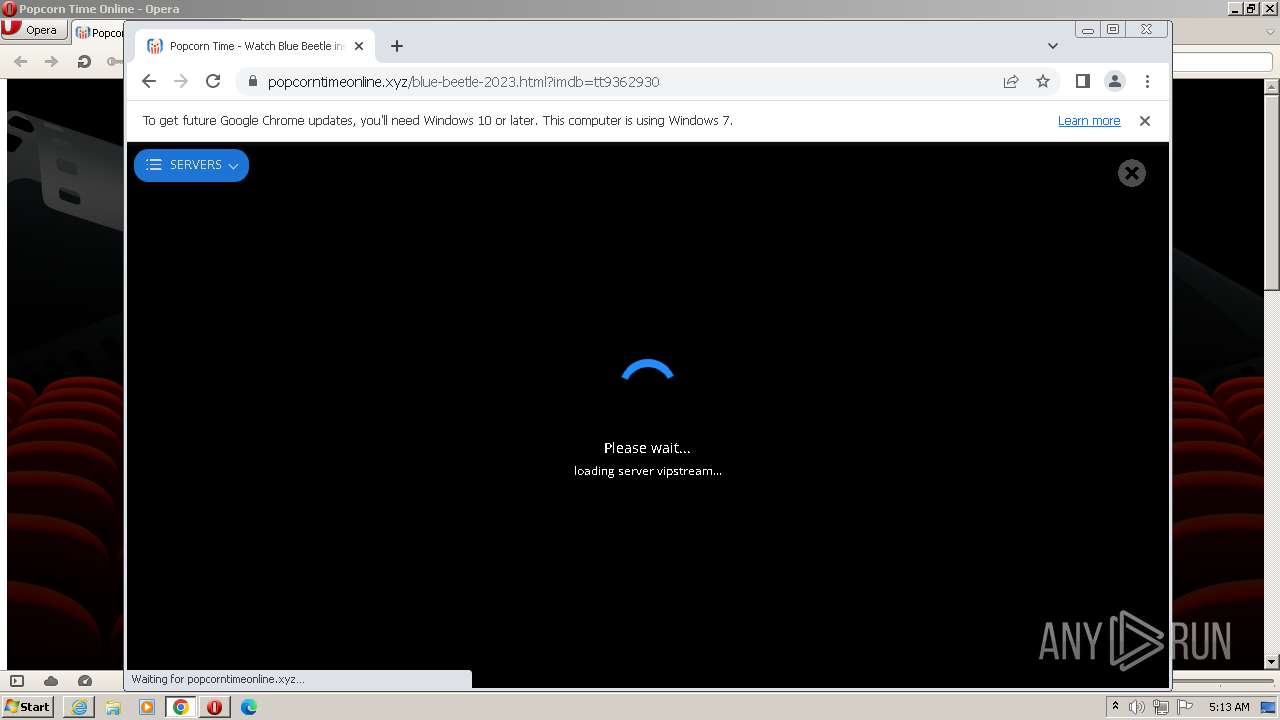This screenshot has width=1280, height=720.
Task: Close the Popcorn Time Chrome tab
Action: tap(359, 46)
